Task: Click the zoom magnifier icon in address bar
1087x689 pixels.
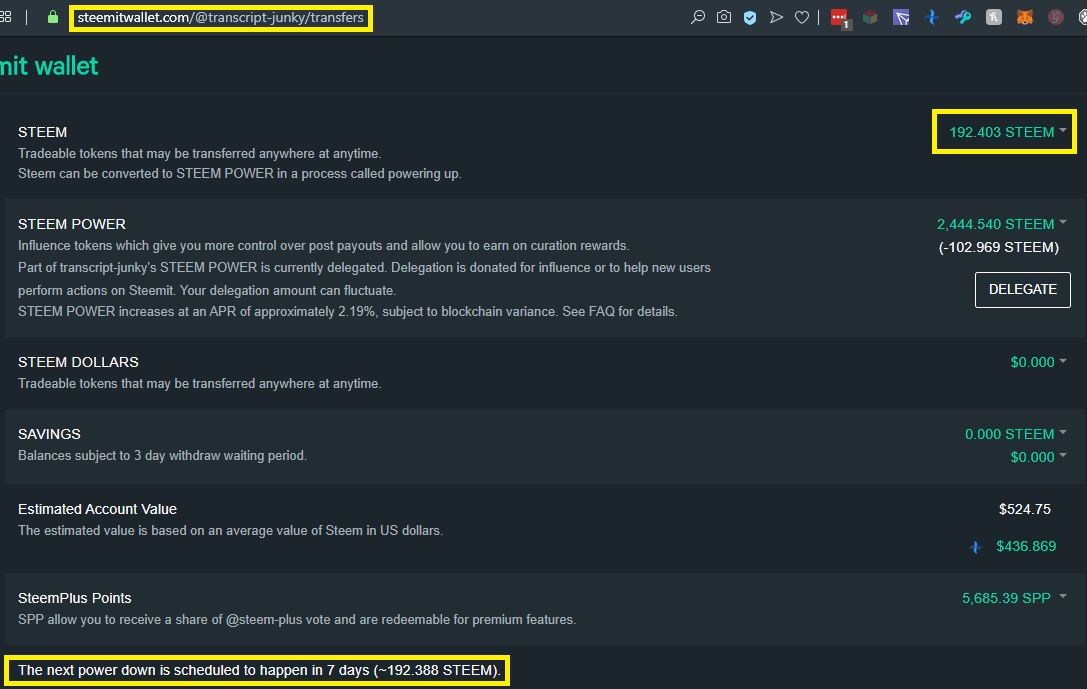Action: click(697, 17)
